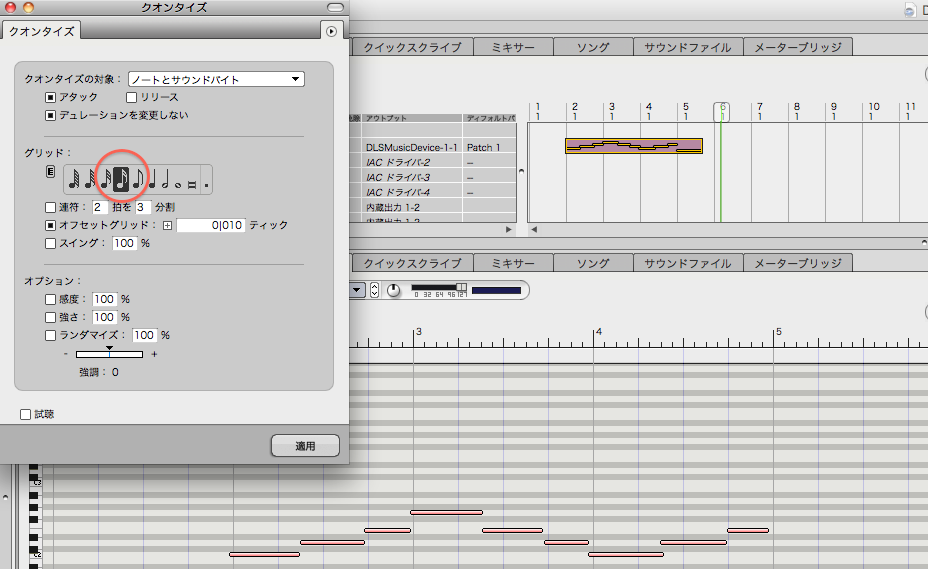Screen dimensions: 928x569
Task: Click the 0–127 velocity slider handle
Action: pyautogui.click(x=461, y=287)
